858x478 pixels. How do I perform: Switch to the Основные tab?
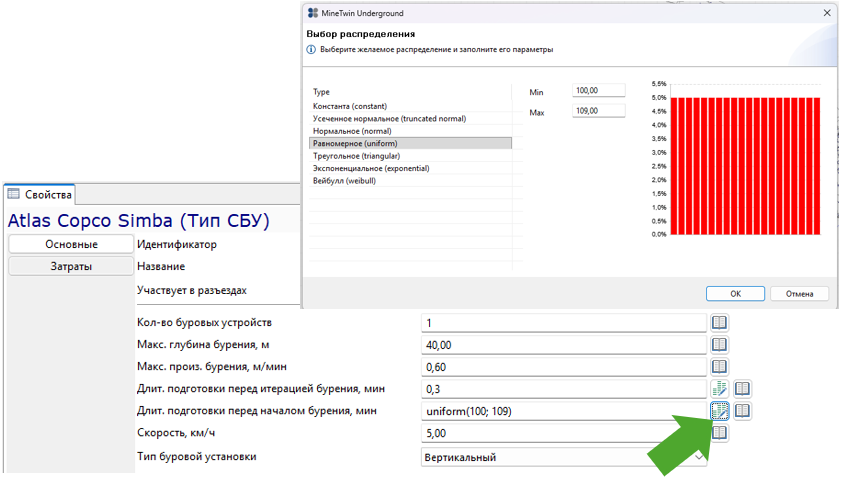[x=71, y=244]
